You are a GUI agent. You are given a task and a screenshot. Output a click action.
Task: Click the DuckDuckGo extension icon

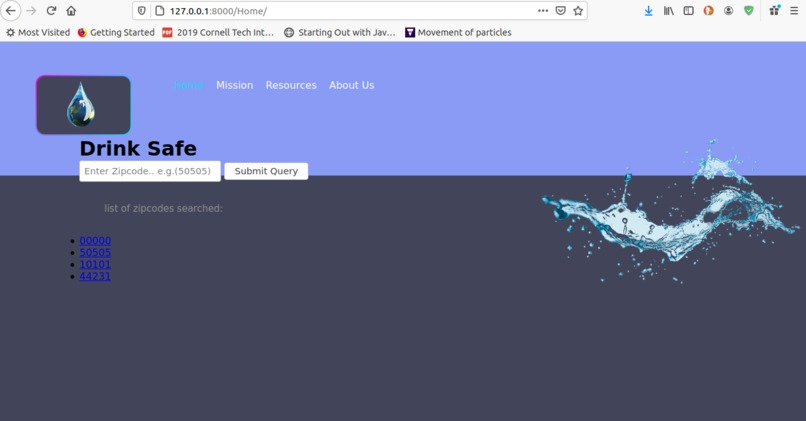(708, 11)
